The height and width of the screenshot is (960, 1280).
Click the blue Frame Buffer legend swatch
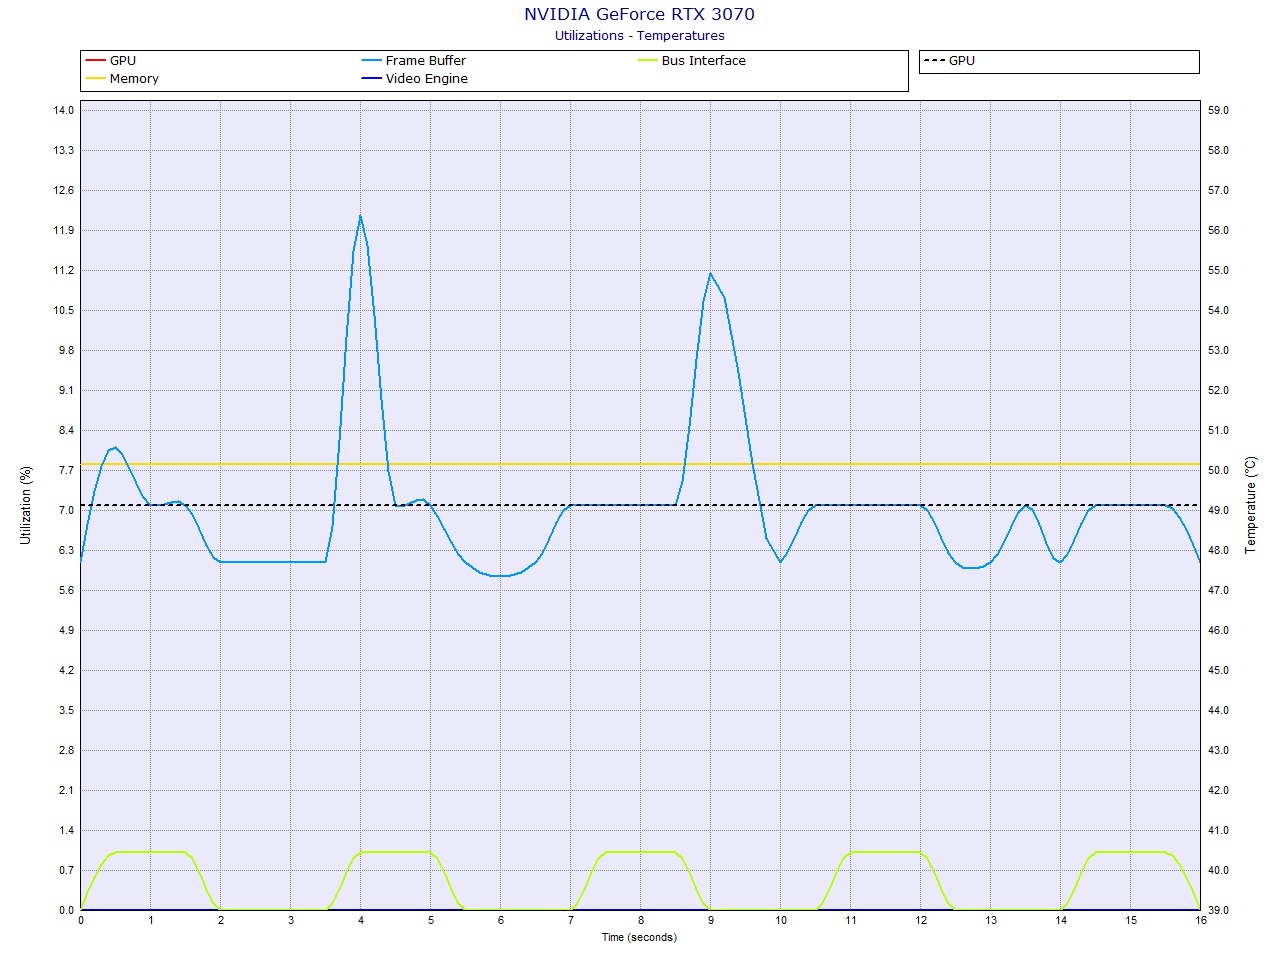pyautogui.click(x=371, y=61)
